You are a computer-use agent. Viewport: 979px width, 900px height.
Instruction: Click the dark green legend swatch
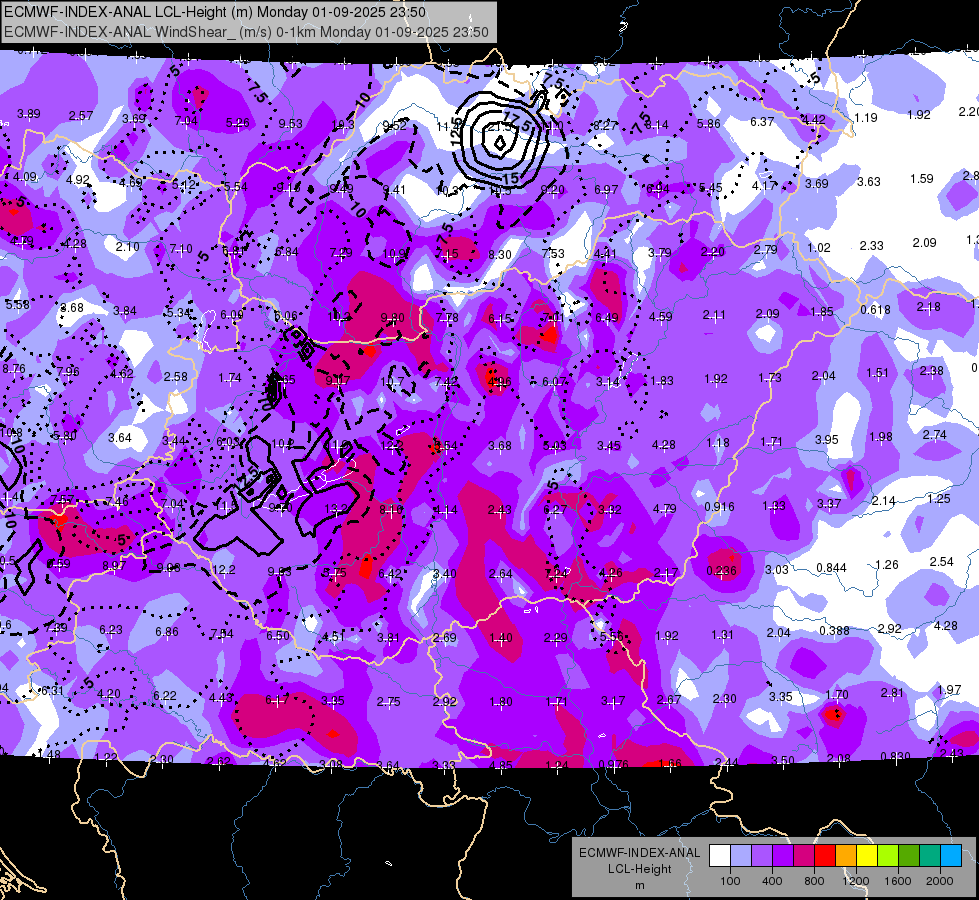tap(909, 855)
